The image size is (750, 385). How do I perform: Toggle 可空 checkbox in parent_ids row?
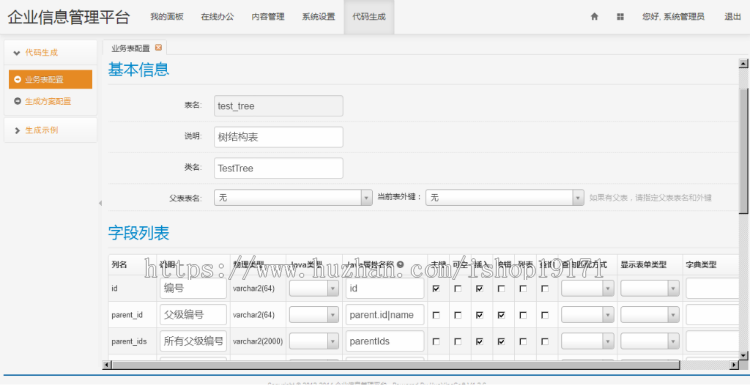458,341
